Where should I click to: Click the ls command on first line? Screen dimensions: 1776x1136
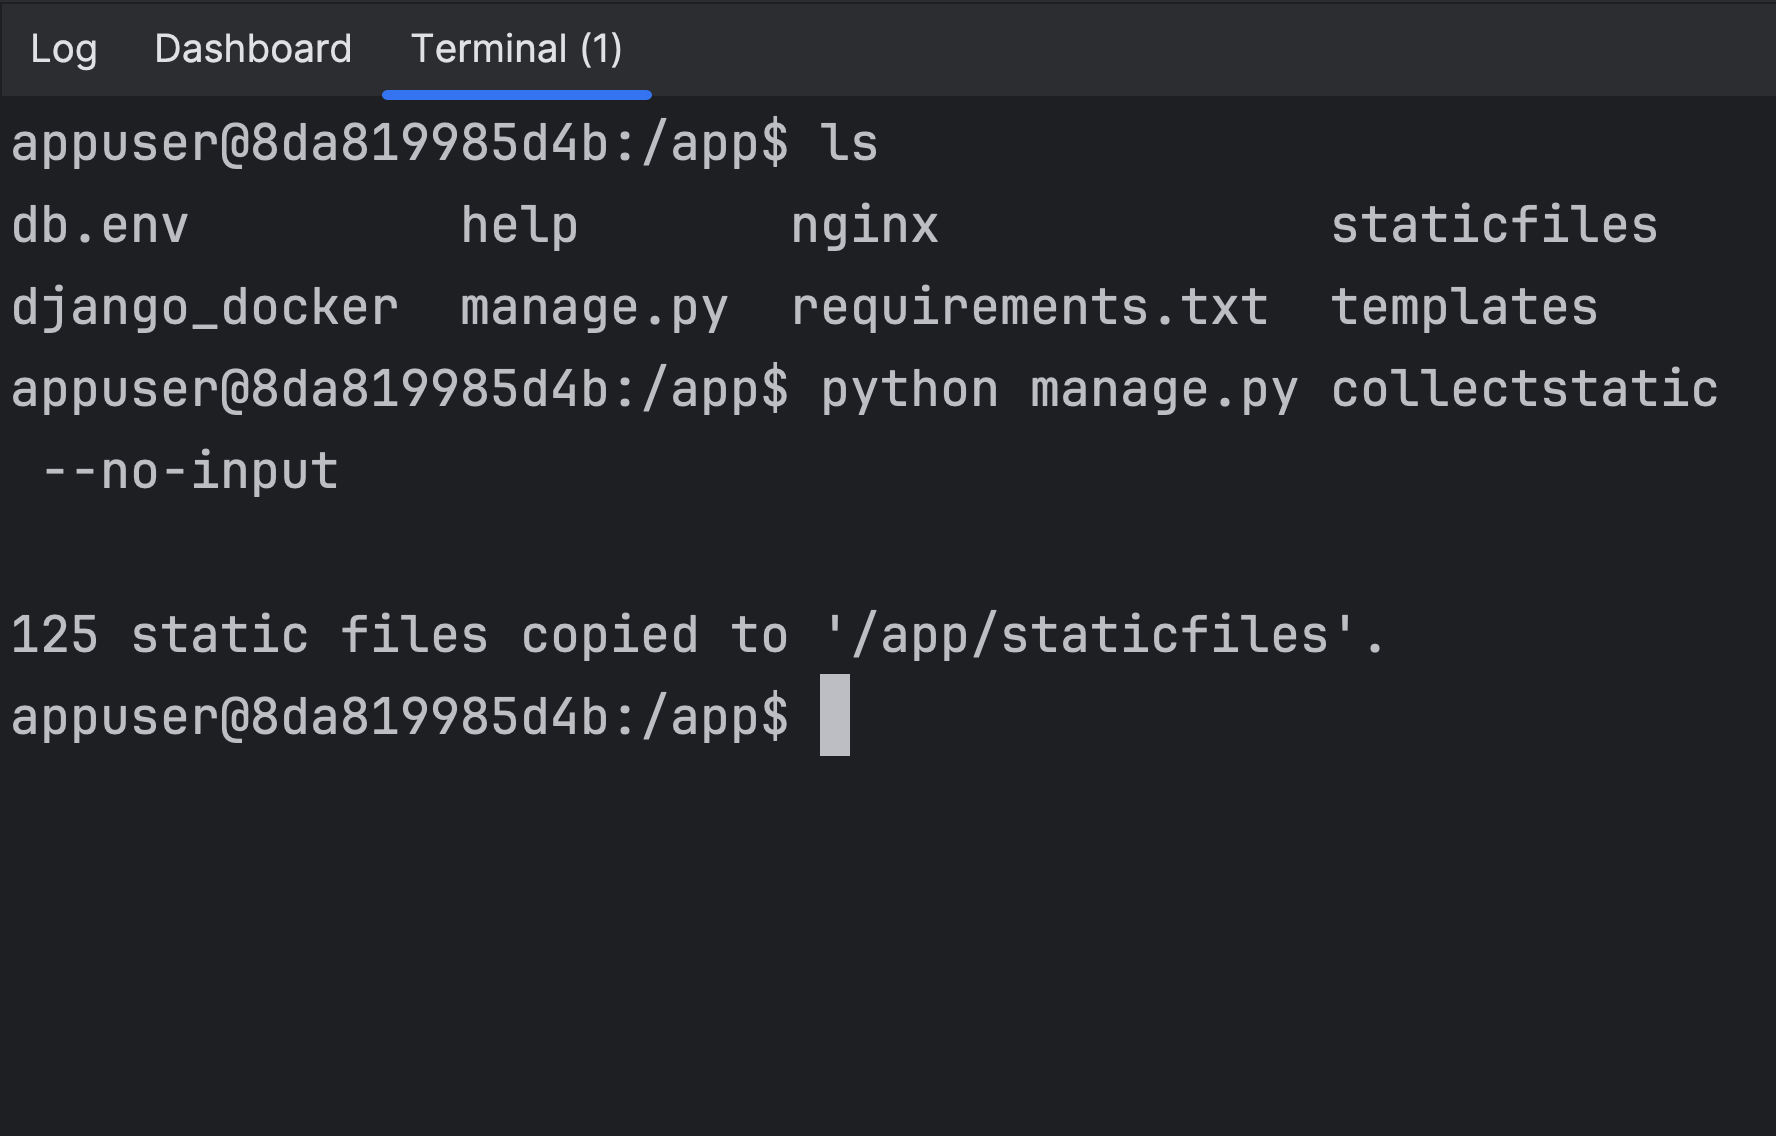pos(849,144)
